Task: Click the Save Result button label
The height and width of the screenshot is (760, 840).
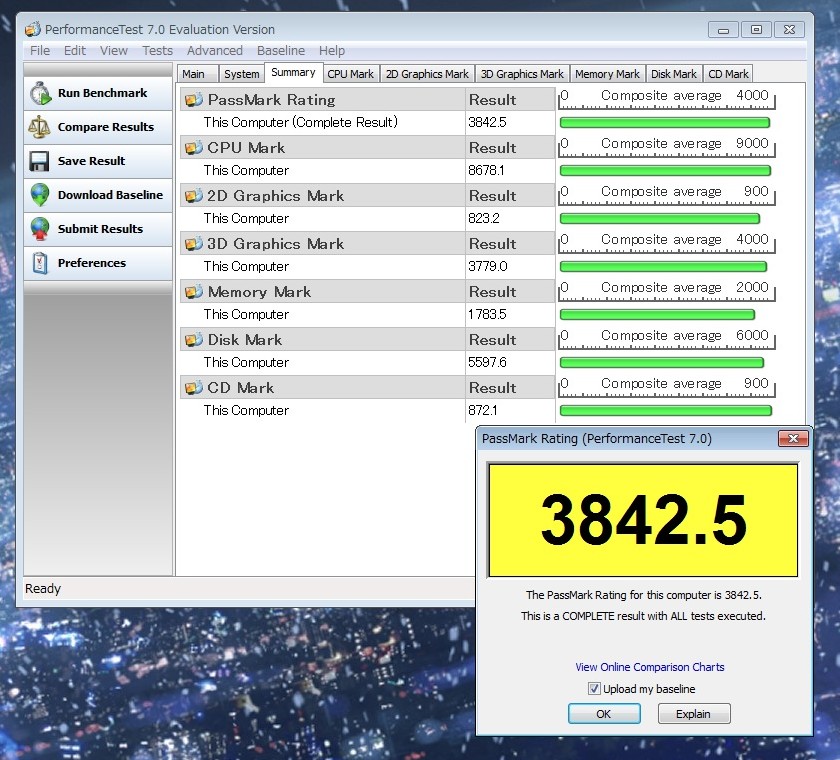Action: click(x=91, y=161)
